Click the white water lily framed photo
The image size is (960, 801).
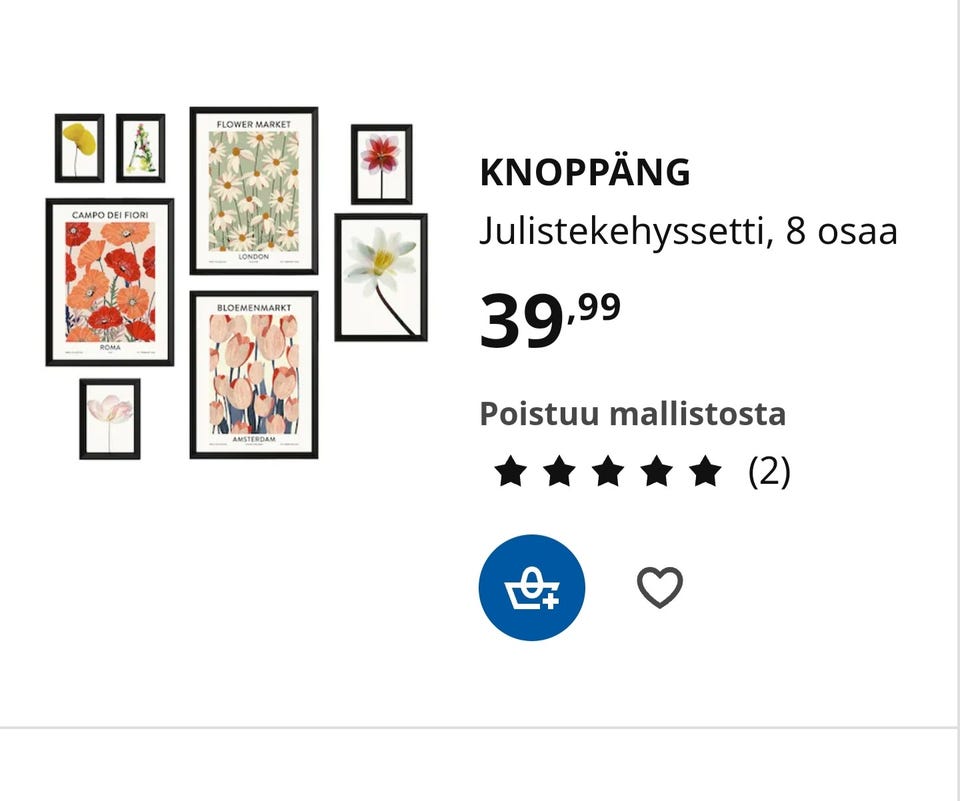coord(384,276)
